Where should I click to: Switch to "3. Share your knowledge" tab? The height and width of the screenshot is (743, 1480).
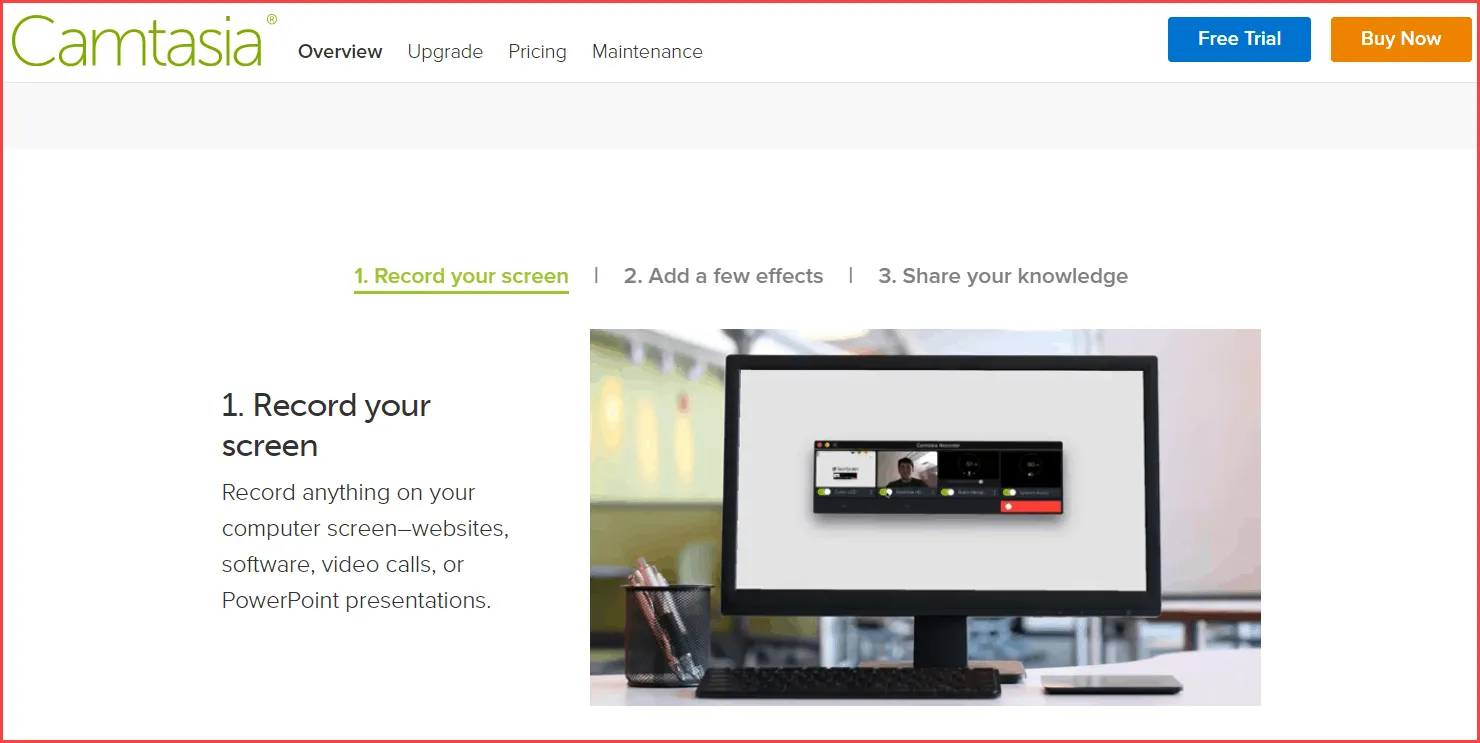coord(1003,276)
